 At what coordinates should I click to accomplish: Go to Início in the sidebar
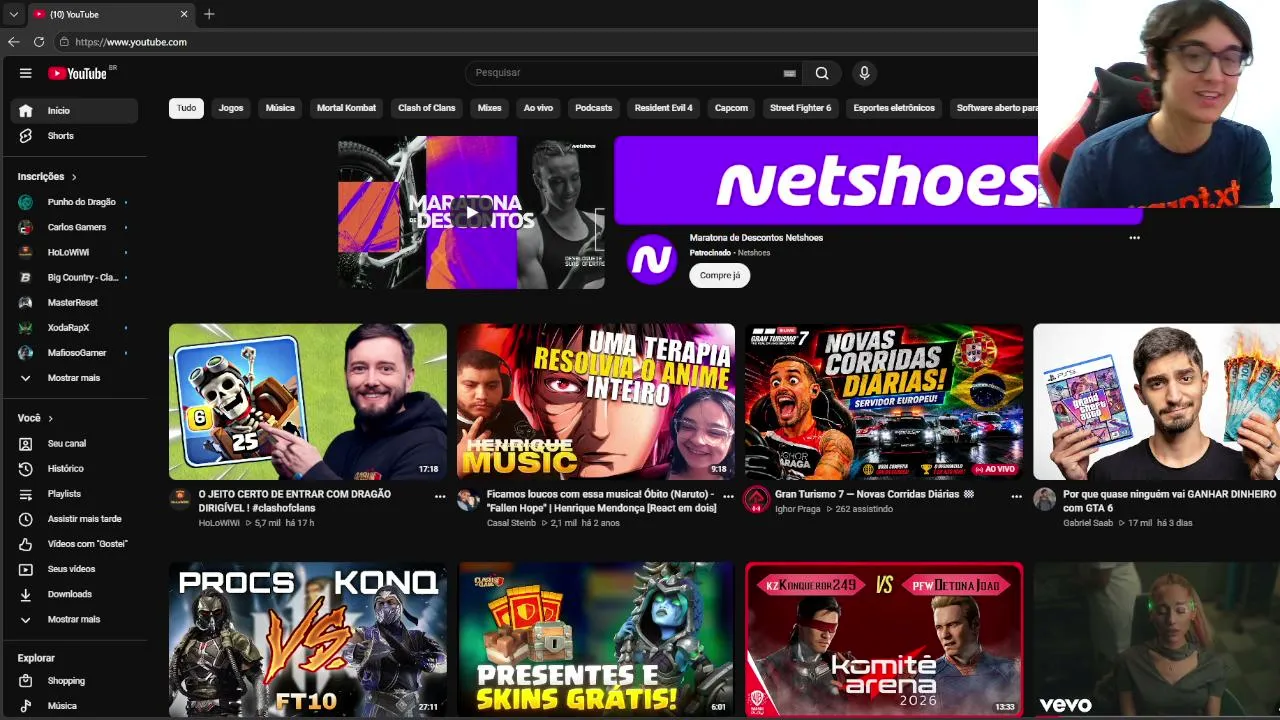[74, 111]
